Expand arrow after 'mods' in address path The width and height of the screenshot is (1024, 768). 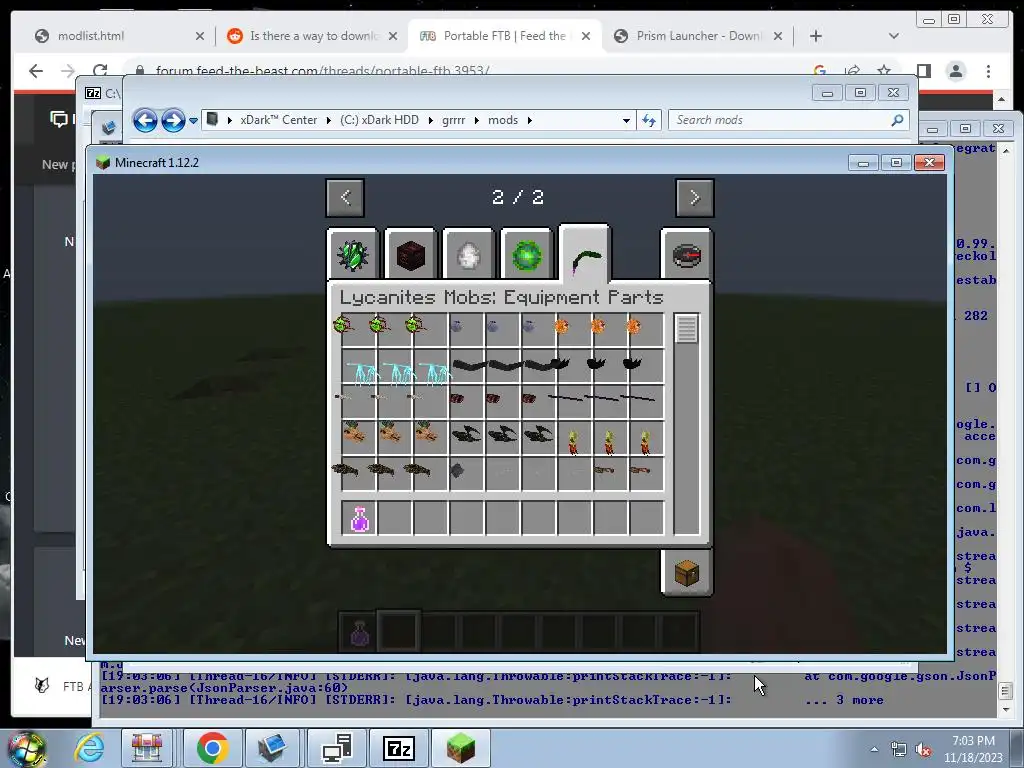530,120
